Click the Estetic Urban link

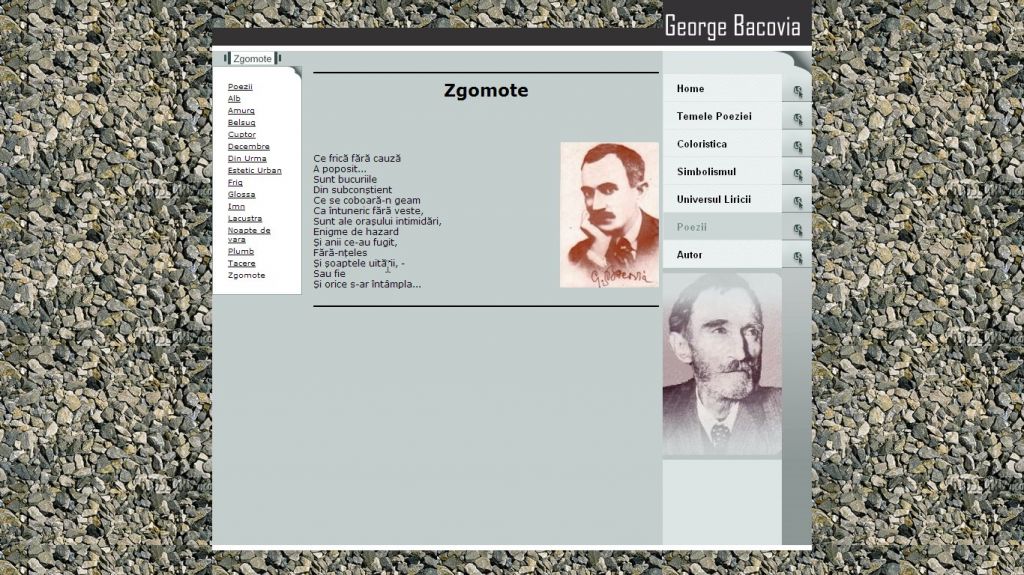click(254, 171)
